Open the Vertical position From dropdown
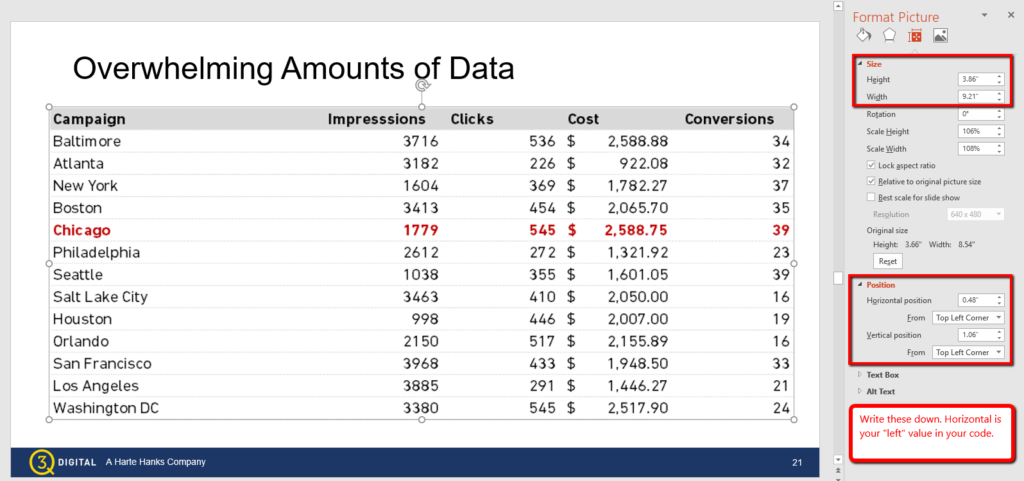The image size is (1024, 481). click(968, 352)
